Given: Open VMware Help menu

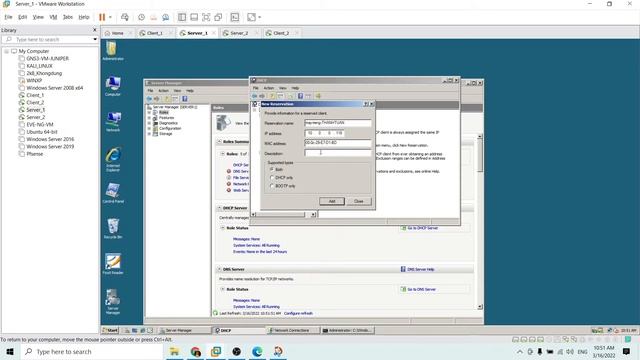Looking at the screenshot, I should click(x=84, y=17).
